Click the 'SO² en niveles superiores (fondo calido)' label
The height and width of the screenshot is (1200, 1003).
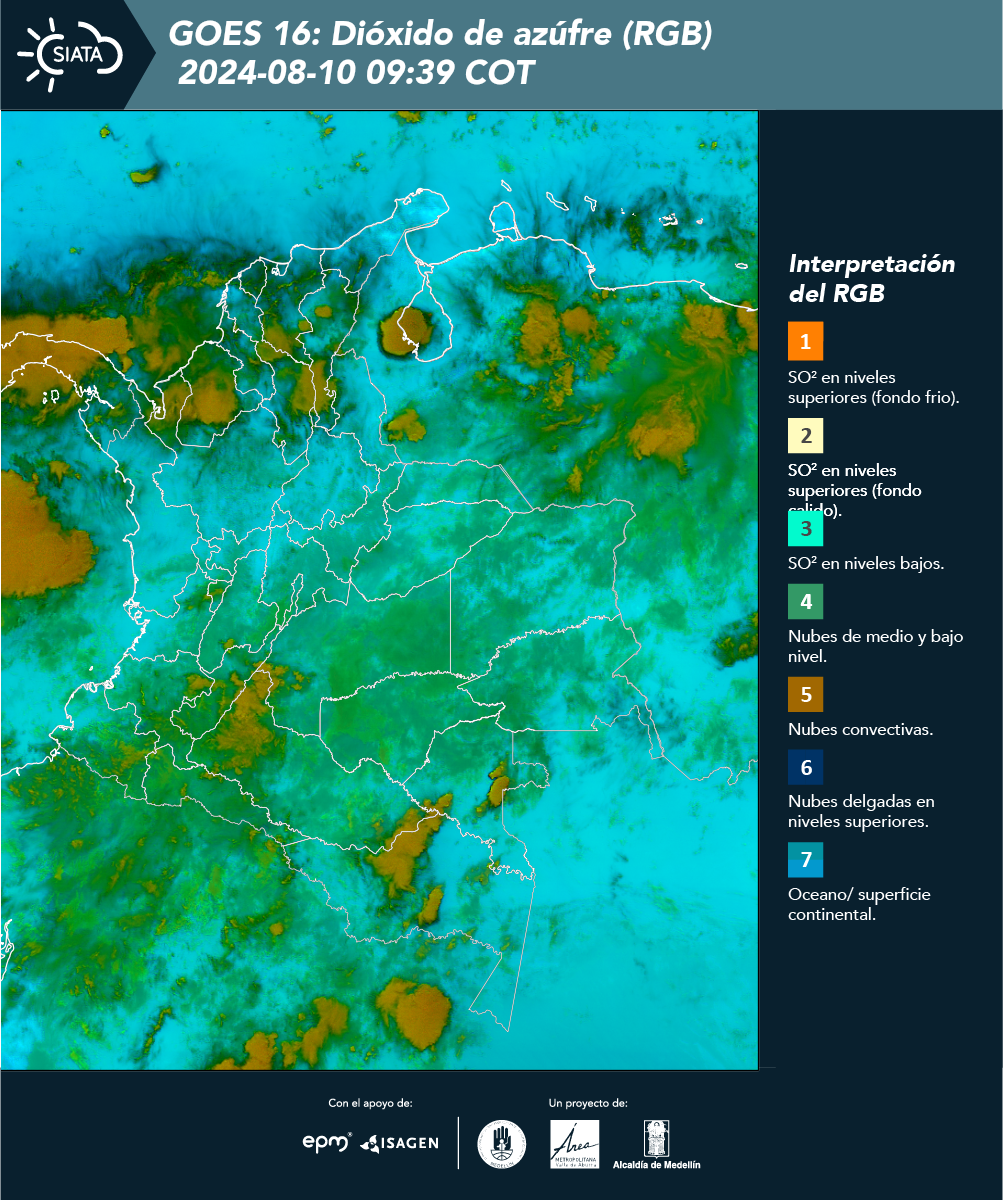[855, 490]
